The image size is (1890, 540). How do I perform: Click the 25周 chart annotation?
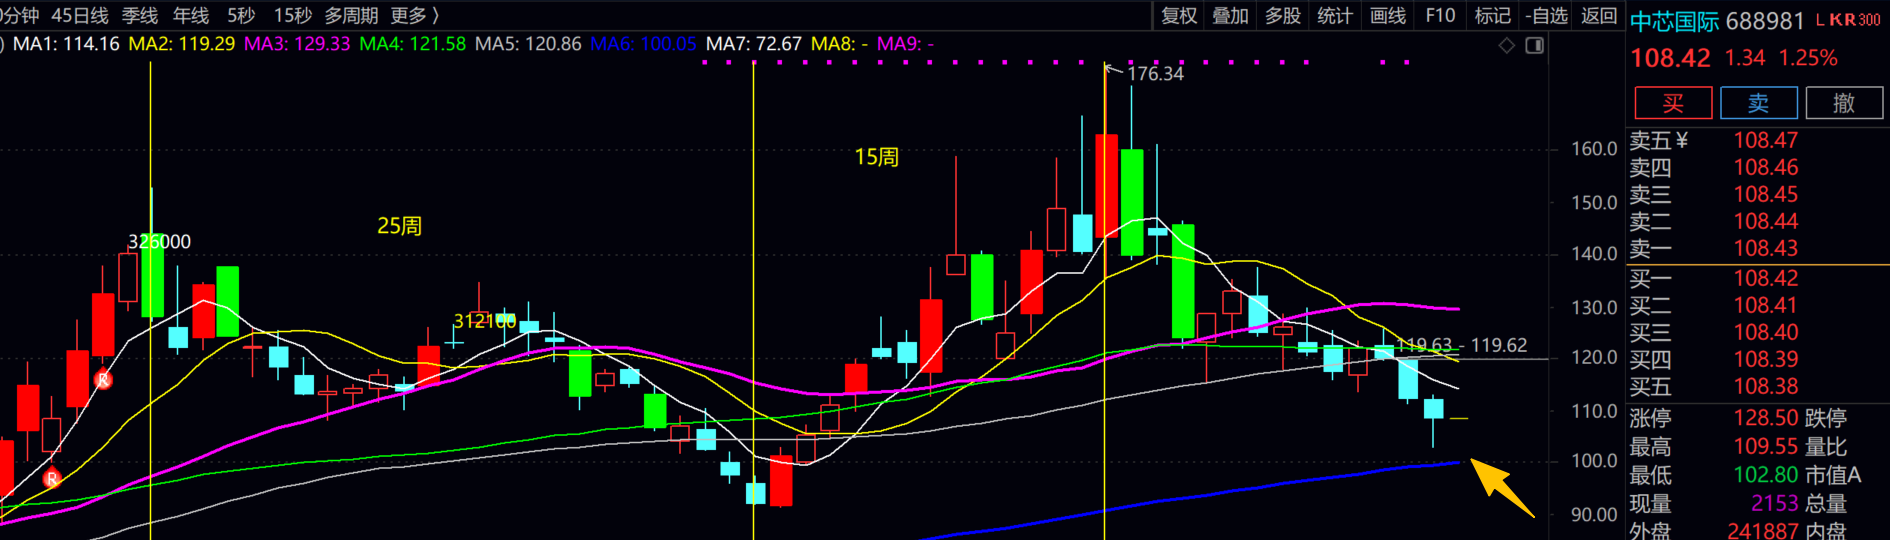coord(399,226)
